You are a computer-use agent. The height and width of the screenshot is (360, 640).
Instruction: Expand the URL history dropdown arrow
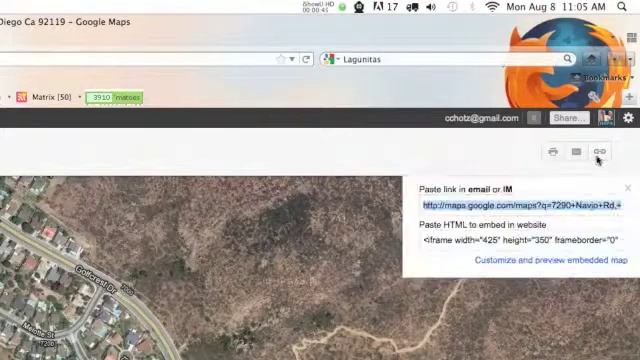[x=292, y=59]
